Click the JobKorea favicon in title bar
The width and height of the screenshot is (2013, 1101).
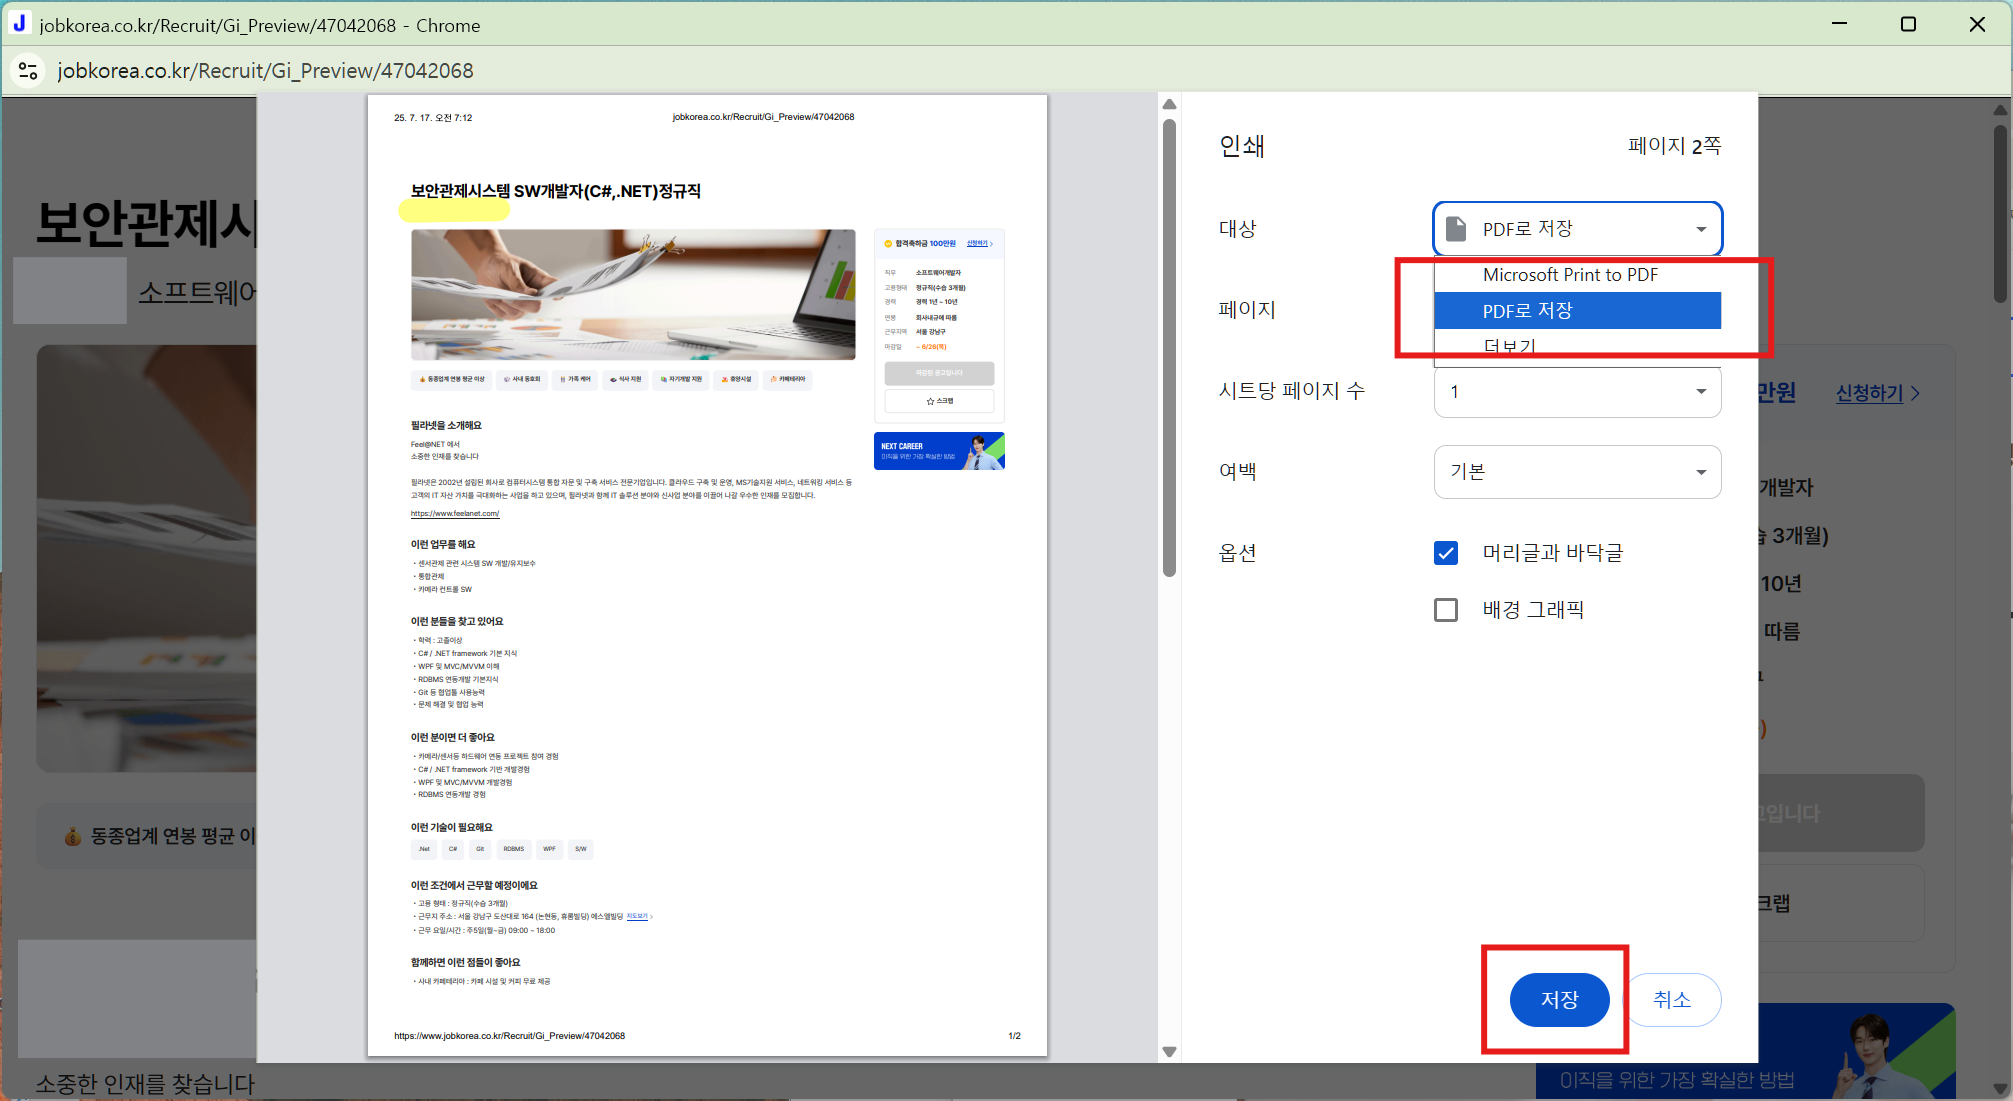[x=19, y=24]
